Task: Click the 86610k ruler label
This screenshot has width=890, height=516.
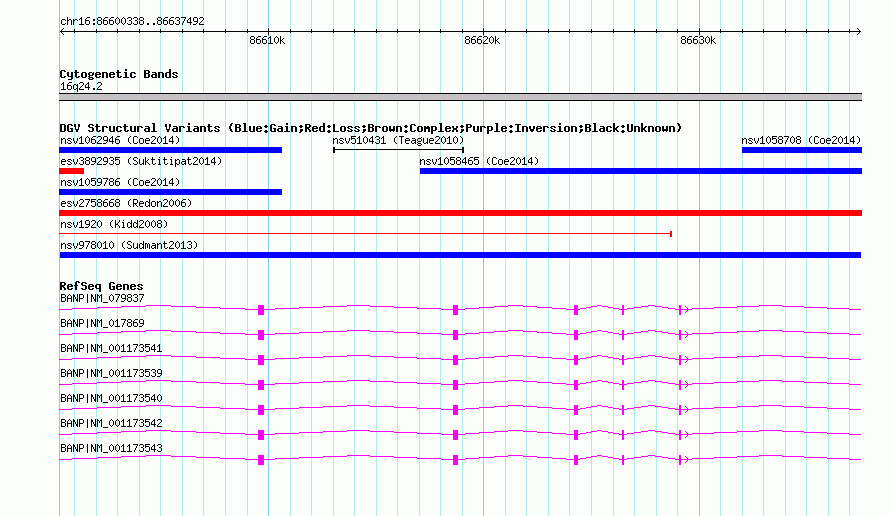Action: pos(267,40)
